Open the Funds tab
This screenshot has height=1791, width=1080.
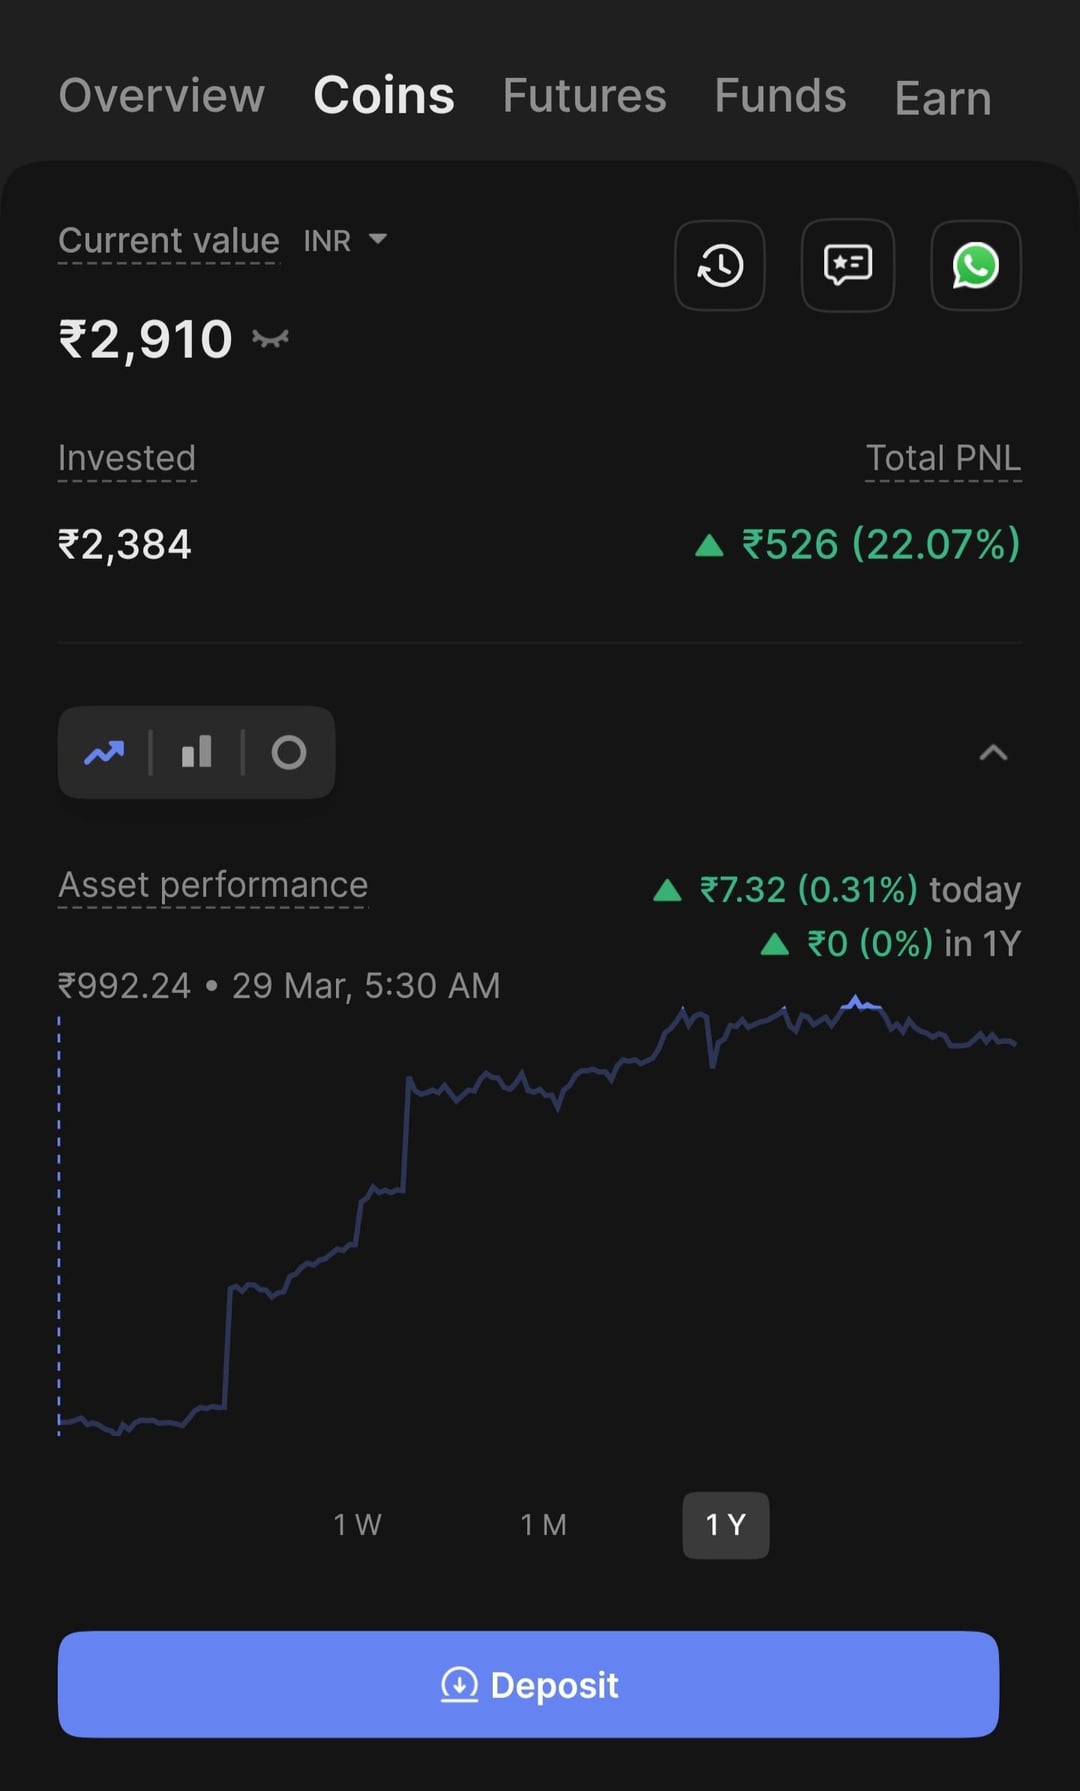pos(780,96)
